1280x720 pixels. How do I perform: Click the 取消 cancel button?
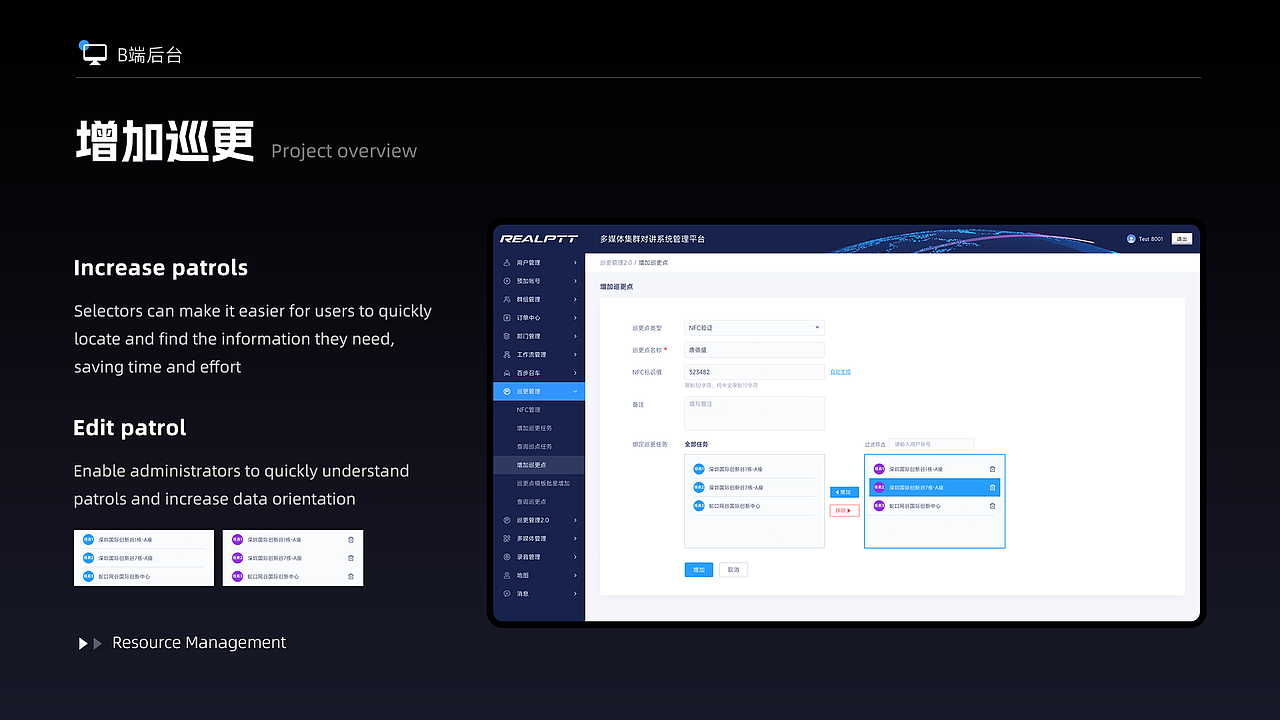pyautogui.click(x=733, y=570)
